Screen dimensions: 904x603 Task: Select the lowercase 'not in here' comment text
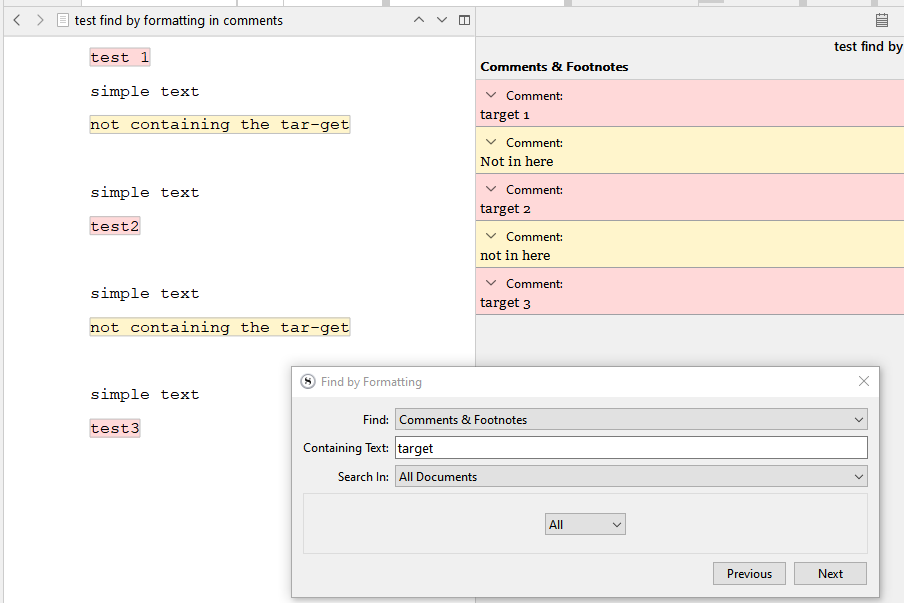pyautogui.click(x=515, y=255)
